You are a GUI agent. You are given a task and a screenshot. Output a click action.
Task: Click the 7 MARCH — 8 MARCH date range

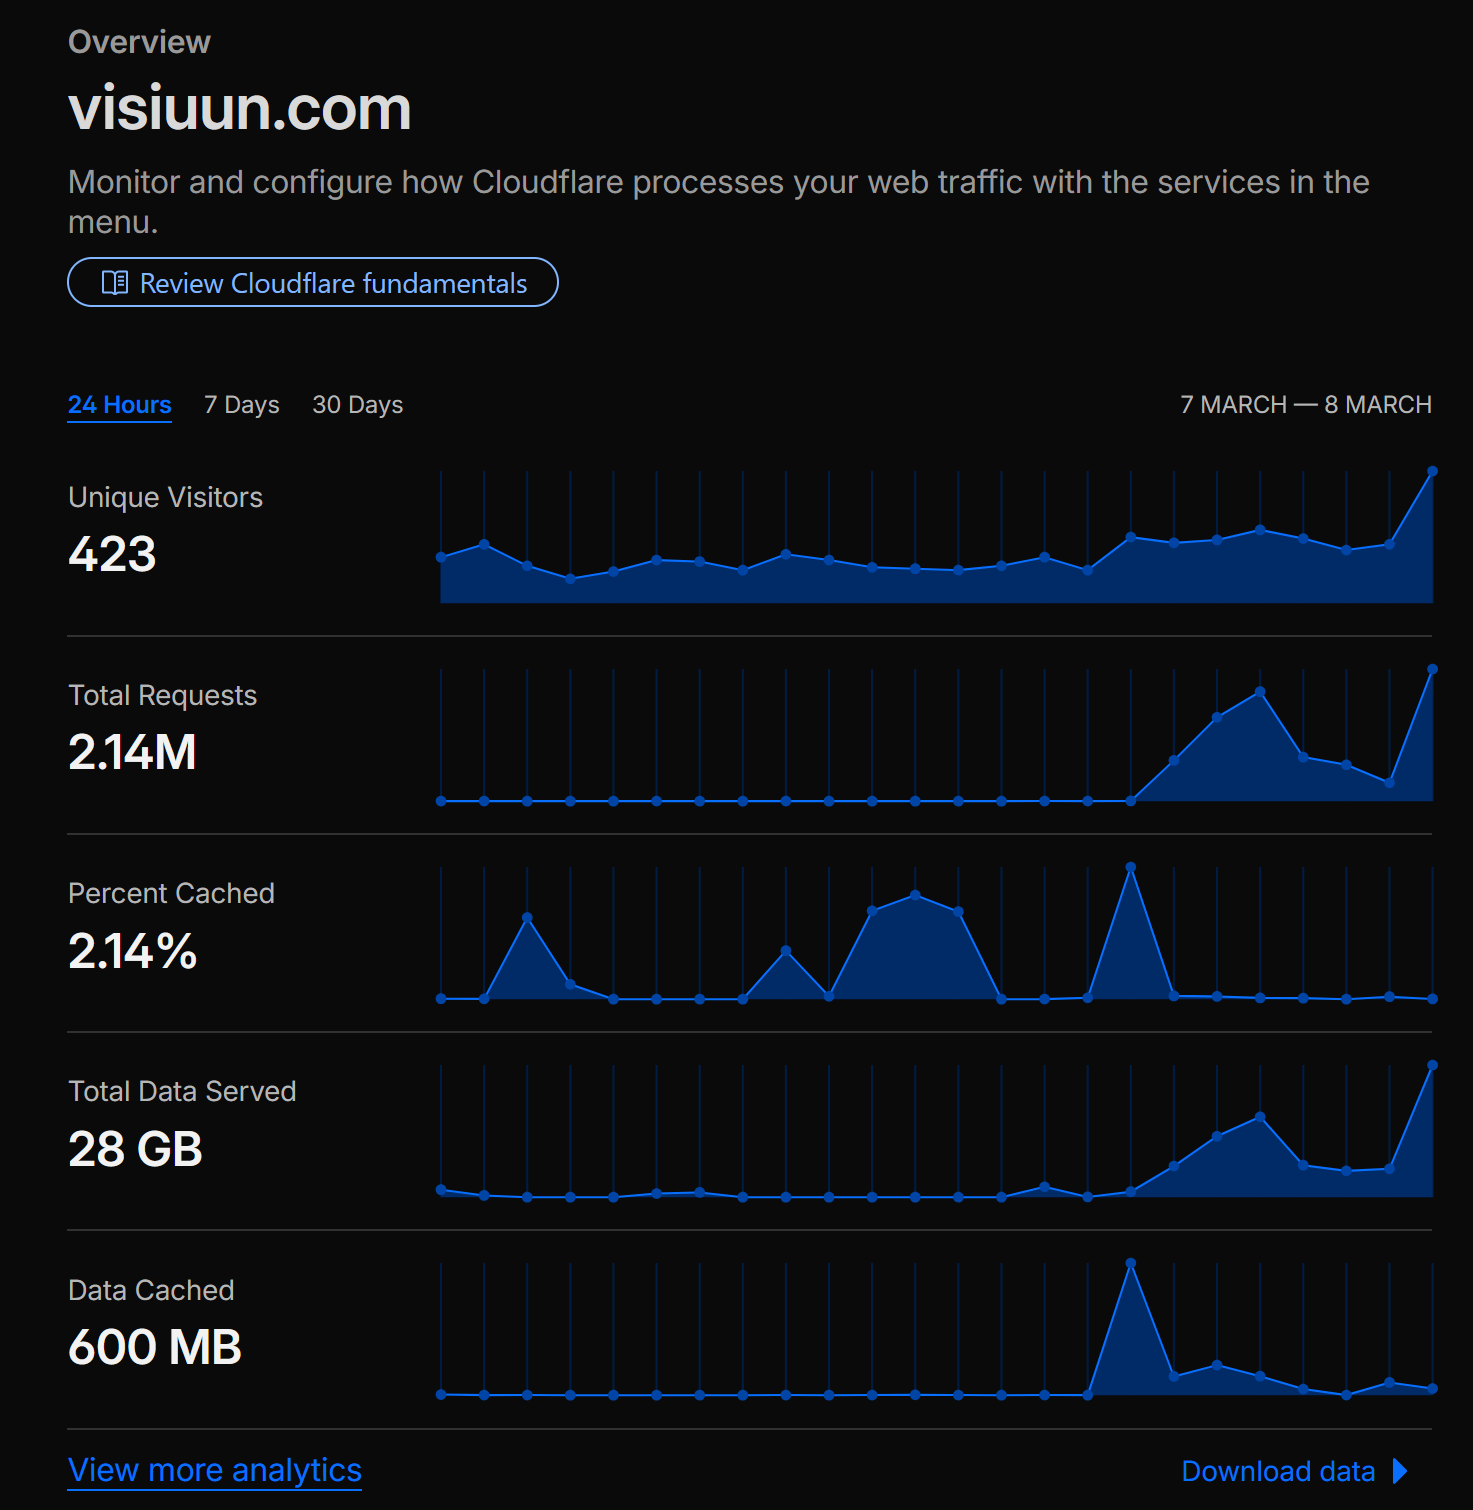point(1306,405)
